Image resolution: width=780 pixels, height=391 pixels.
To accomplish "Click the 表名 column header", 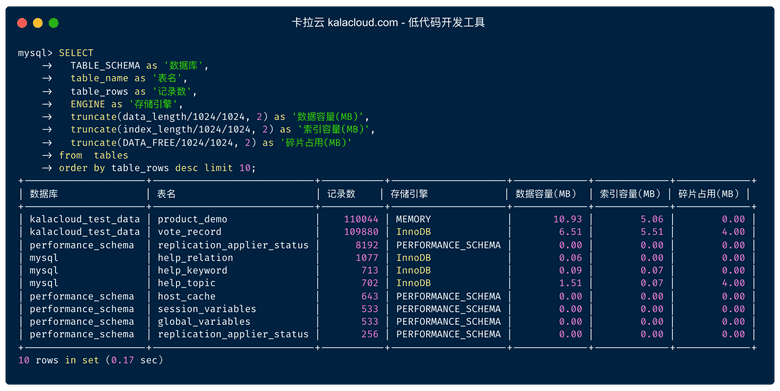I will coord(166,194).
